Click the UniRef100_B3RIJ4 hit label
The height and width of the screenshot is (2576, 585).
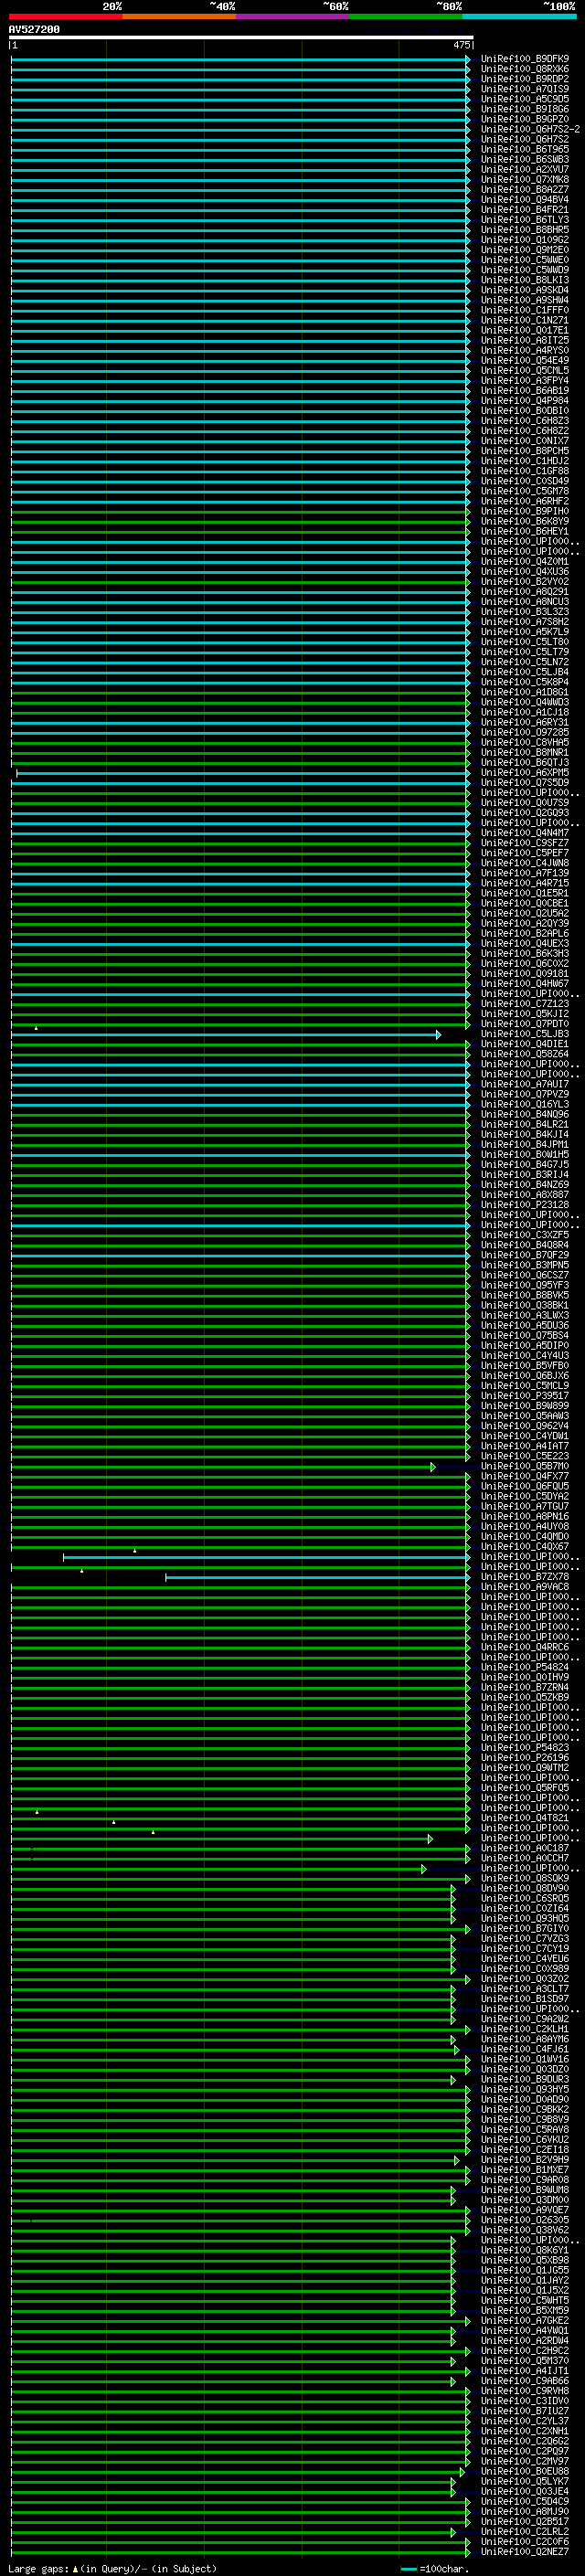(525, 1174)
